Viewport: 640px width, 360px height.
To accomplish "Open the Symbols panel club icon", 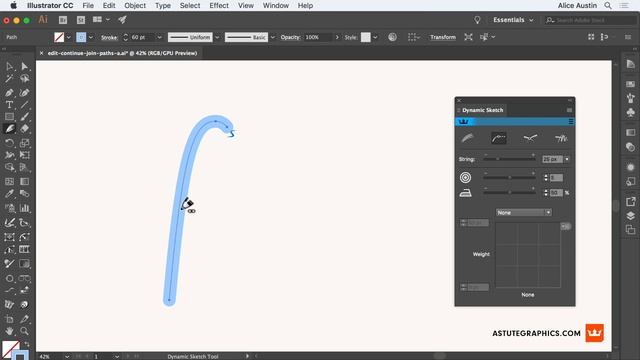I will (x=631, y=112).
